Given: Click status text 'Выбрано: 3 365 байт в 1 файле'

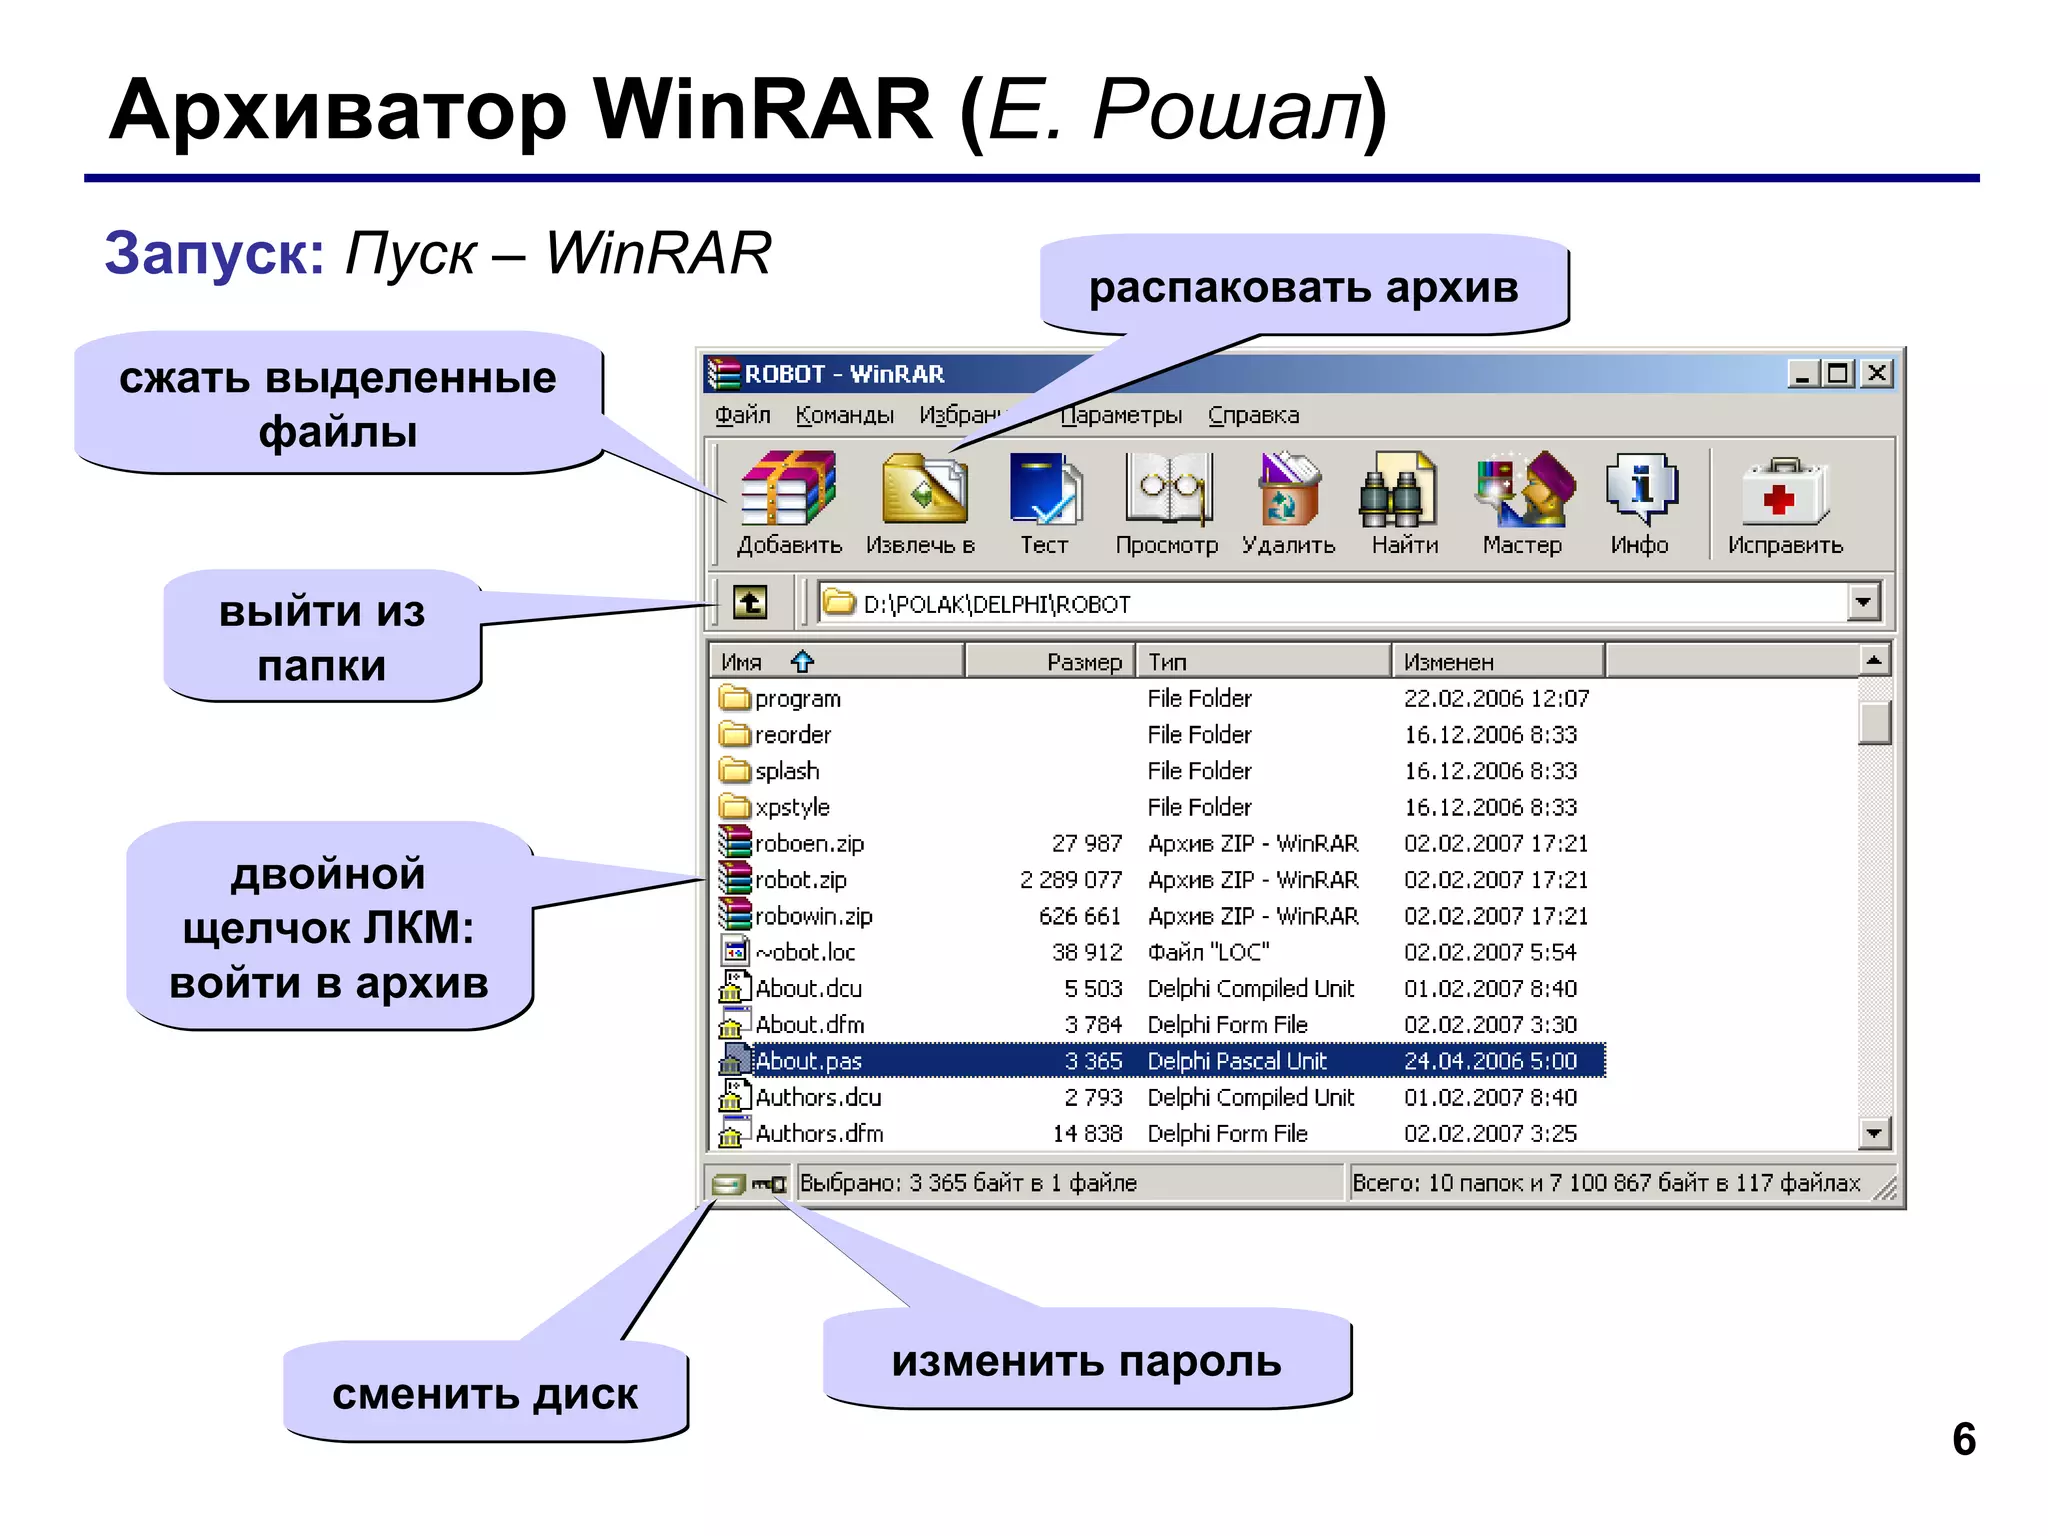Looking at the screenshot, I should (968, 1183).
